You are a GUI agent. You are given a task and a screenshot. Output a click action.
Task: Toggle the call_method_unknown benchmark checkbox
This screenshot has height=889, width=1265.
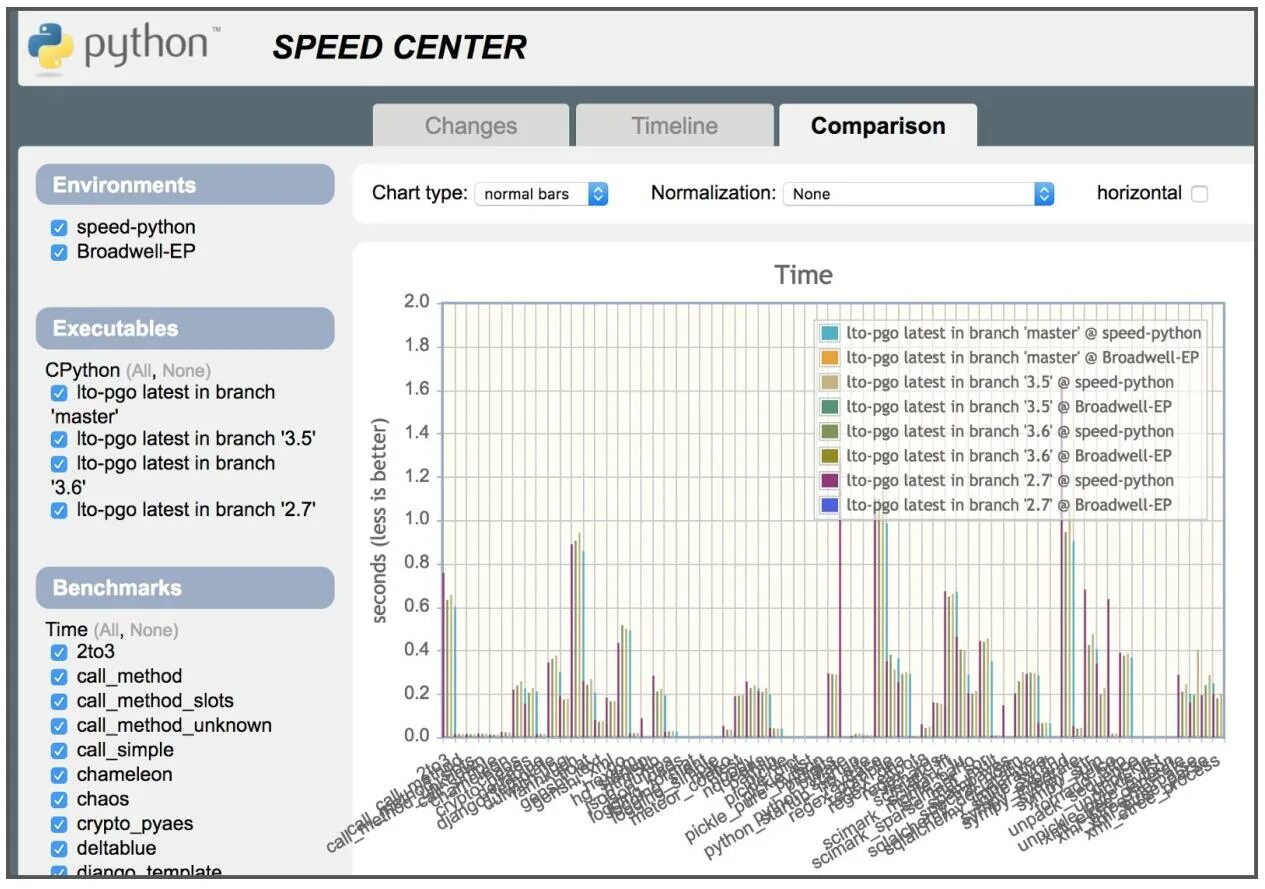tap(59, 726)
